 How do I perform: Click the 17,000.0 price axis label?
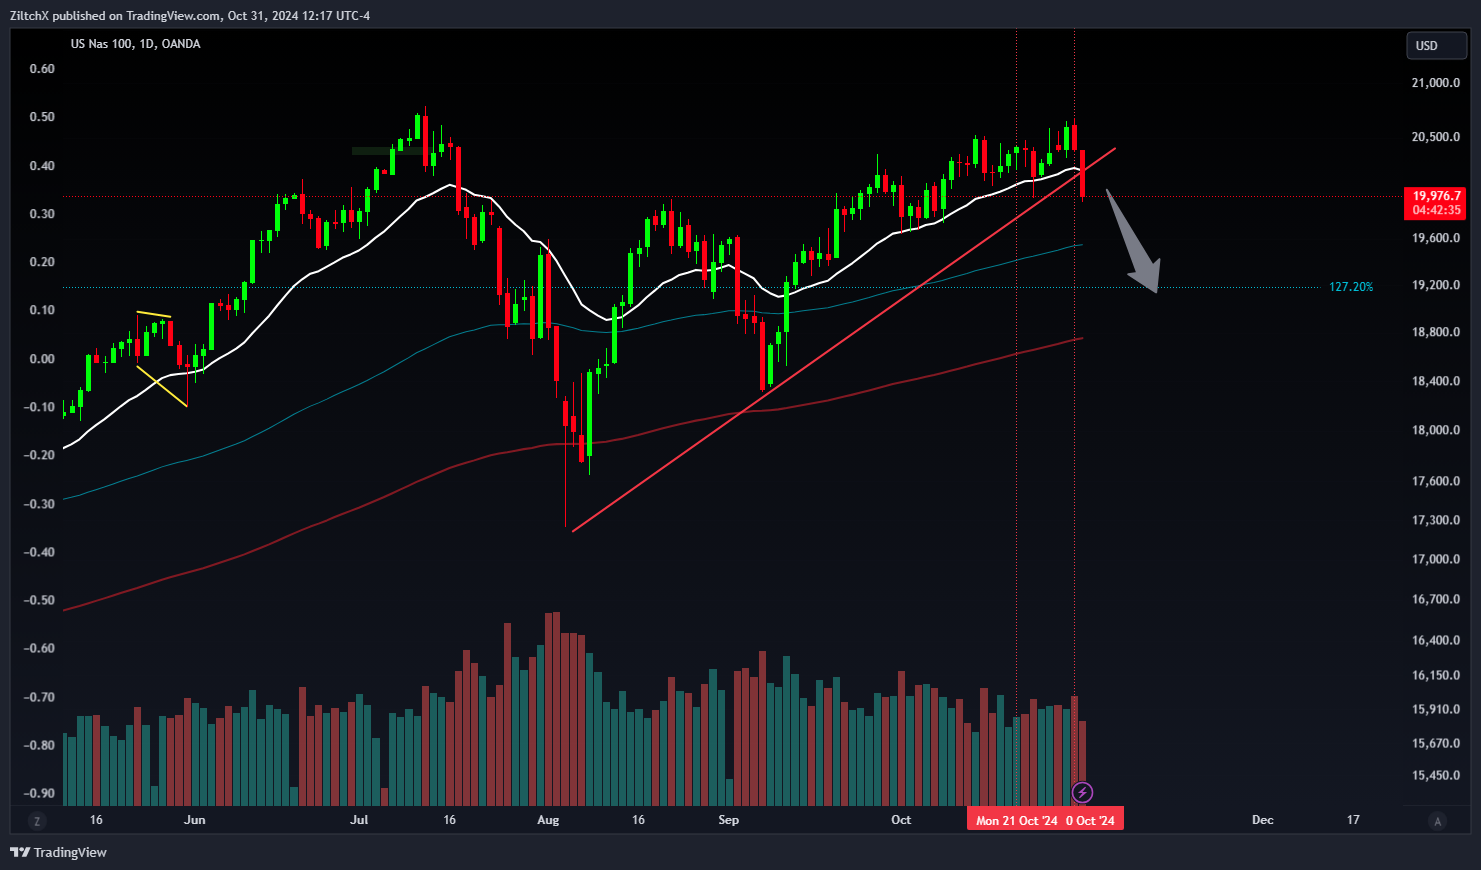coord(1435,559)
